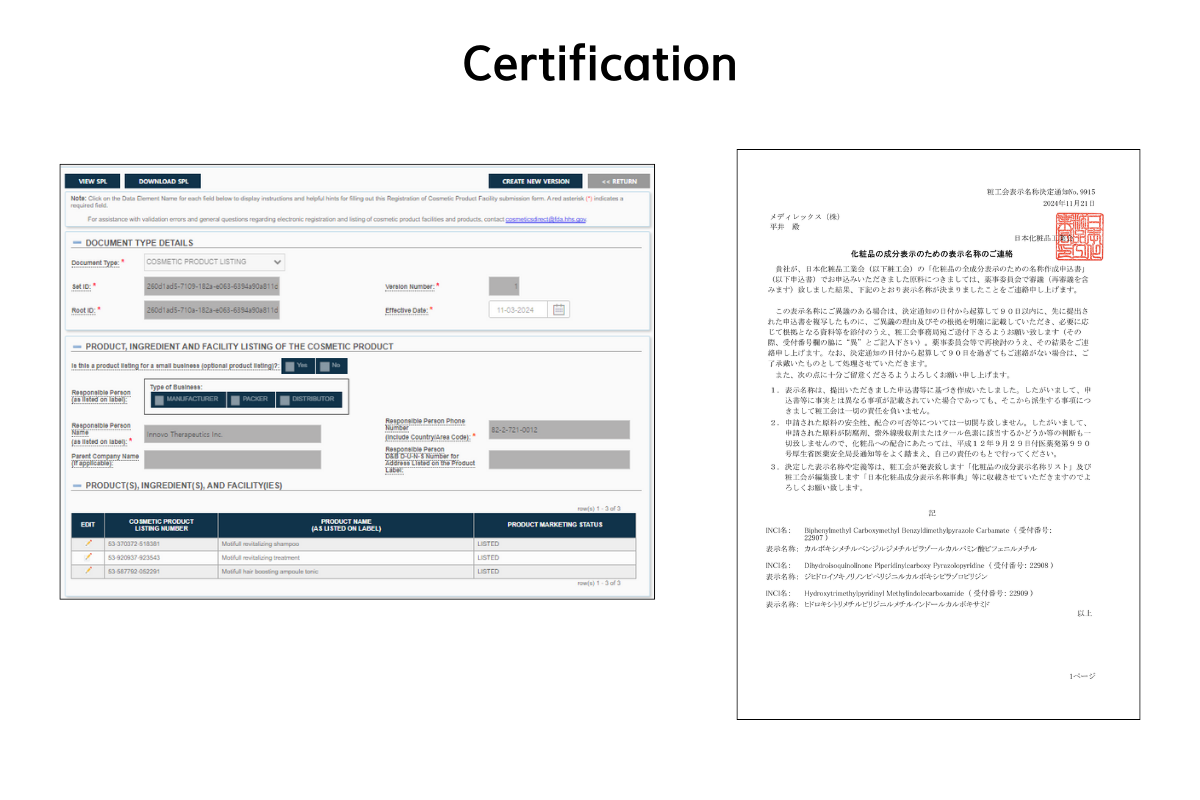
Task: Click the VIEW SPL button
Action: [x=92, y=181]
